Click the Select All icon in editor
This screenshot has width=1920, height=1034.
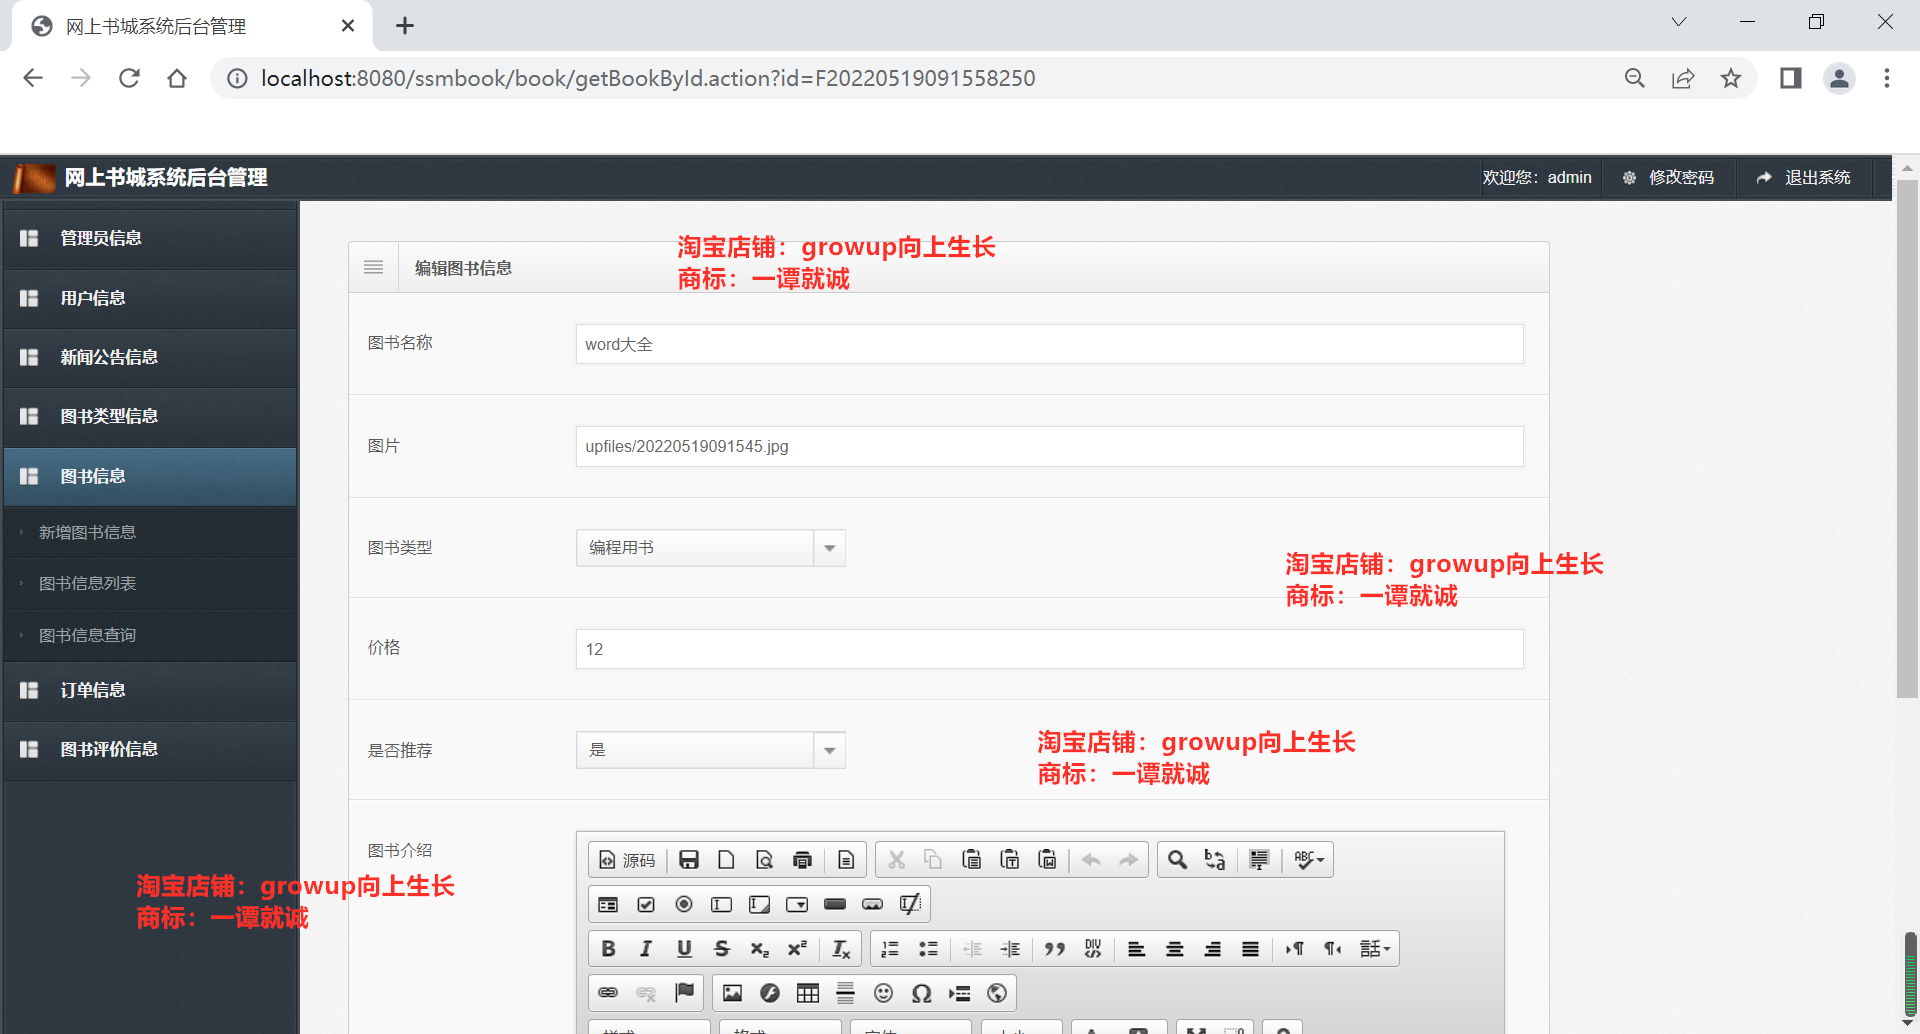1259,860
